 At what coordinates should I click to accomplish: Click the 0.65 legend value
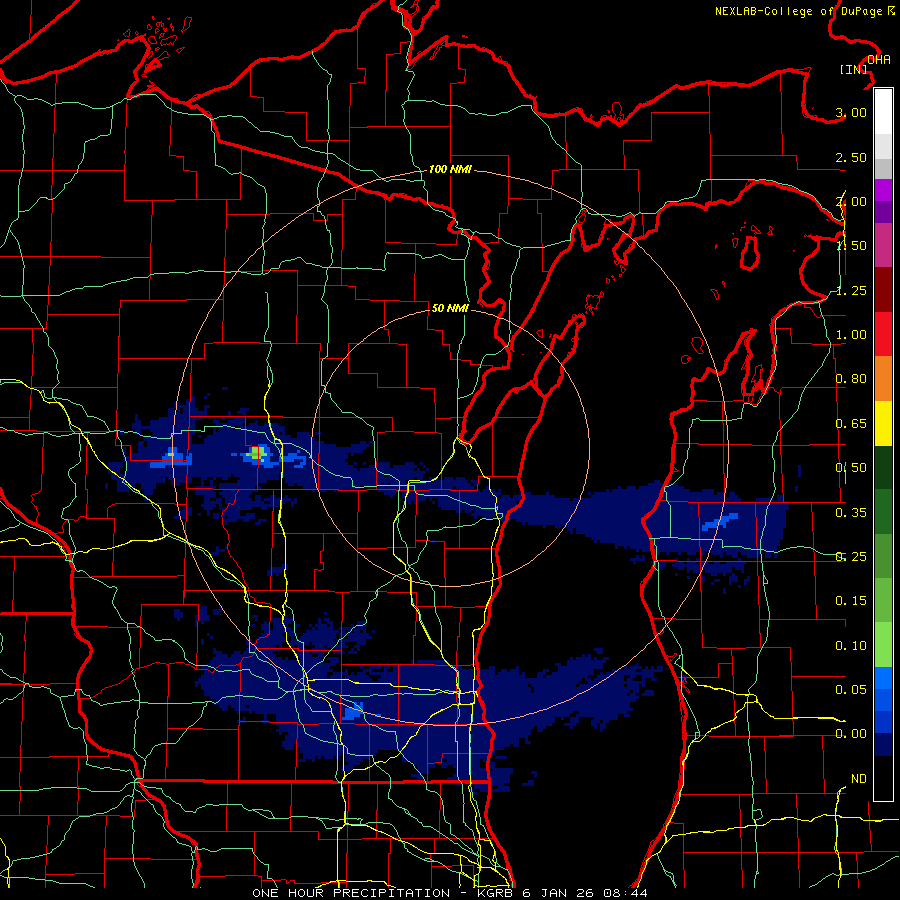pos(851,424)
